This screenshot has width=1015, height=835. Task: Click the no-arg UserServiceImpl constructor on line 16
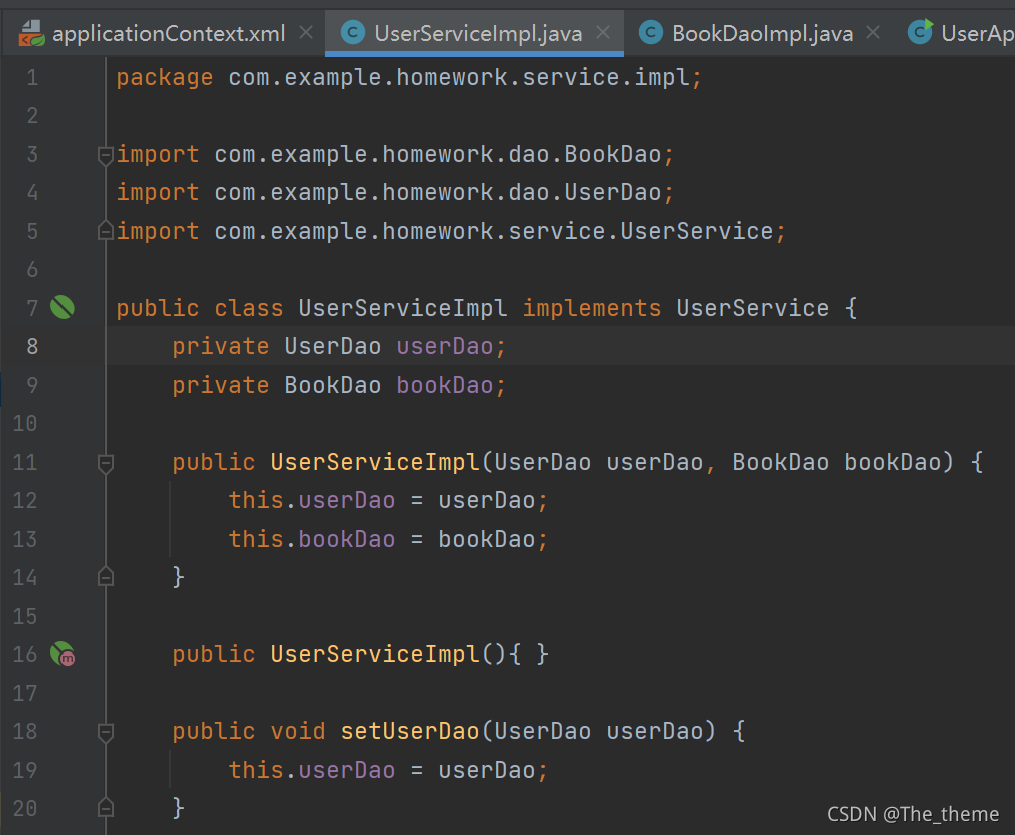click(375, 654)
